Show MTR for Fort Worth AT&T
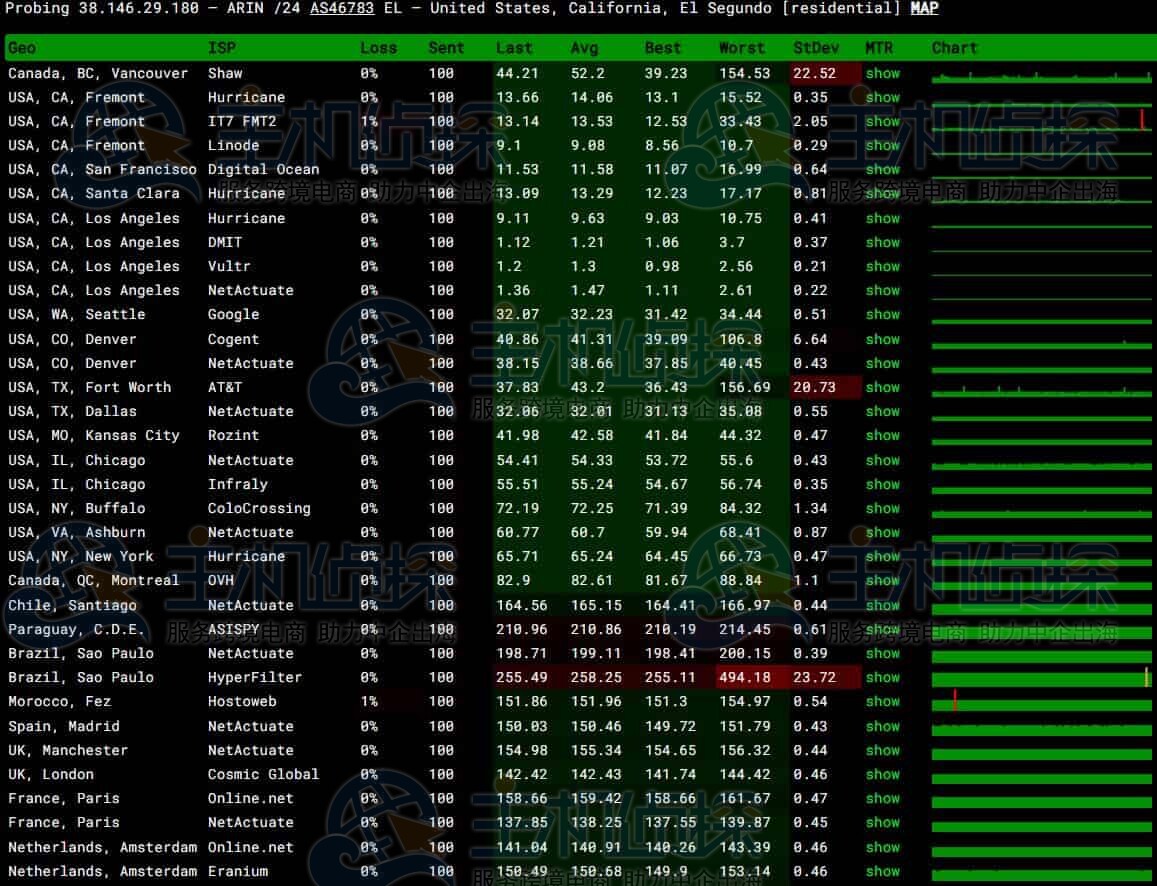This screenshot has width=1157, height=886. 882,388
